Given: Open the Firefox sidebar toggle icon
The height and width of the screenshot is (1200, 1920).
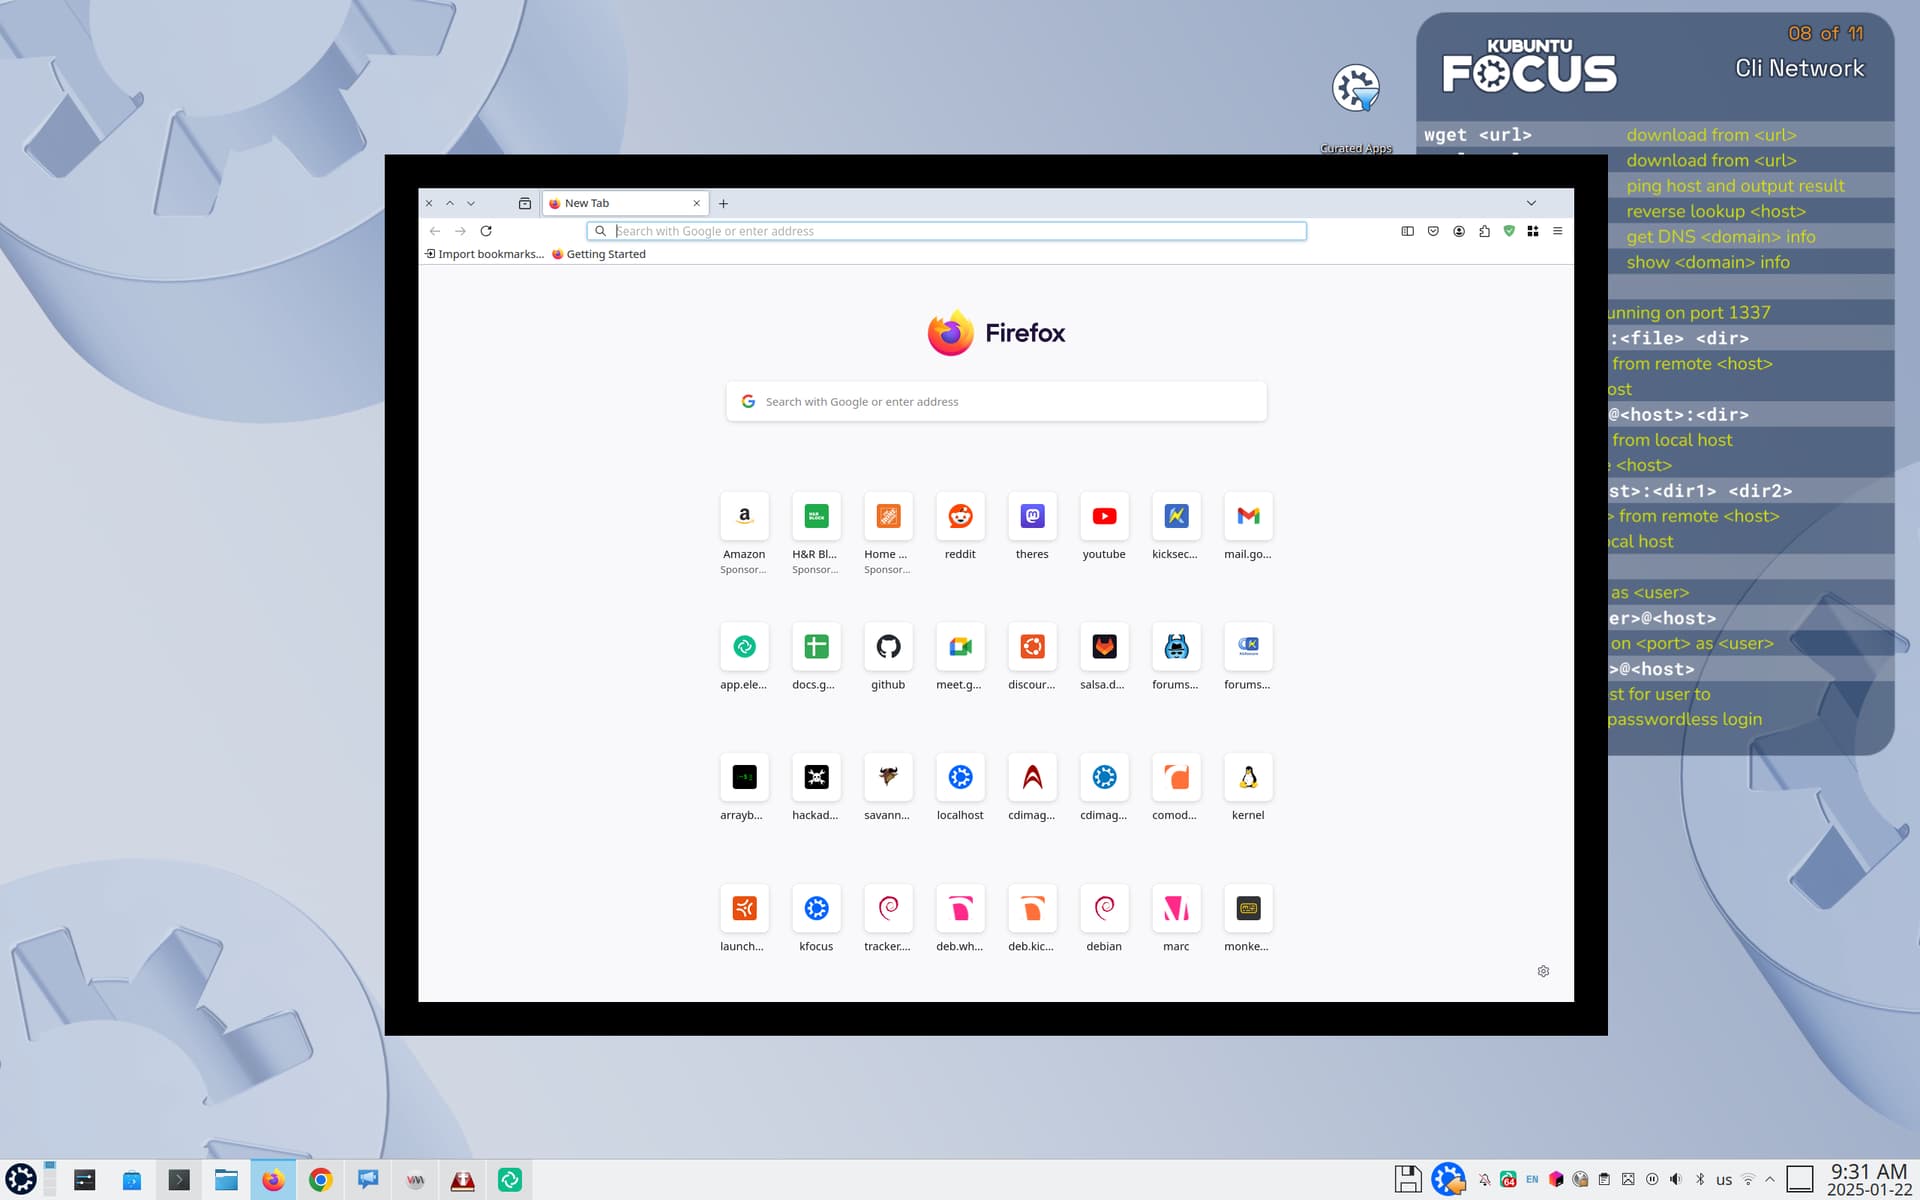Looking at the screenshot, I should (1407, 231).
